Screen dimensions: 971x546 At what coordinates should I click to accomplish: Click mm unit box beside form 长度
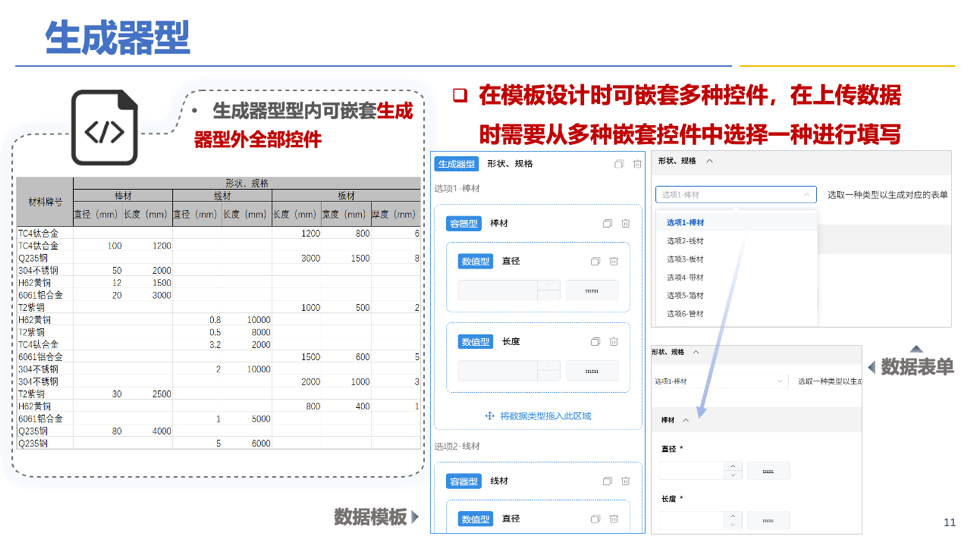pyautogui.click(x=768, y=521)
